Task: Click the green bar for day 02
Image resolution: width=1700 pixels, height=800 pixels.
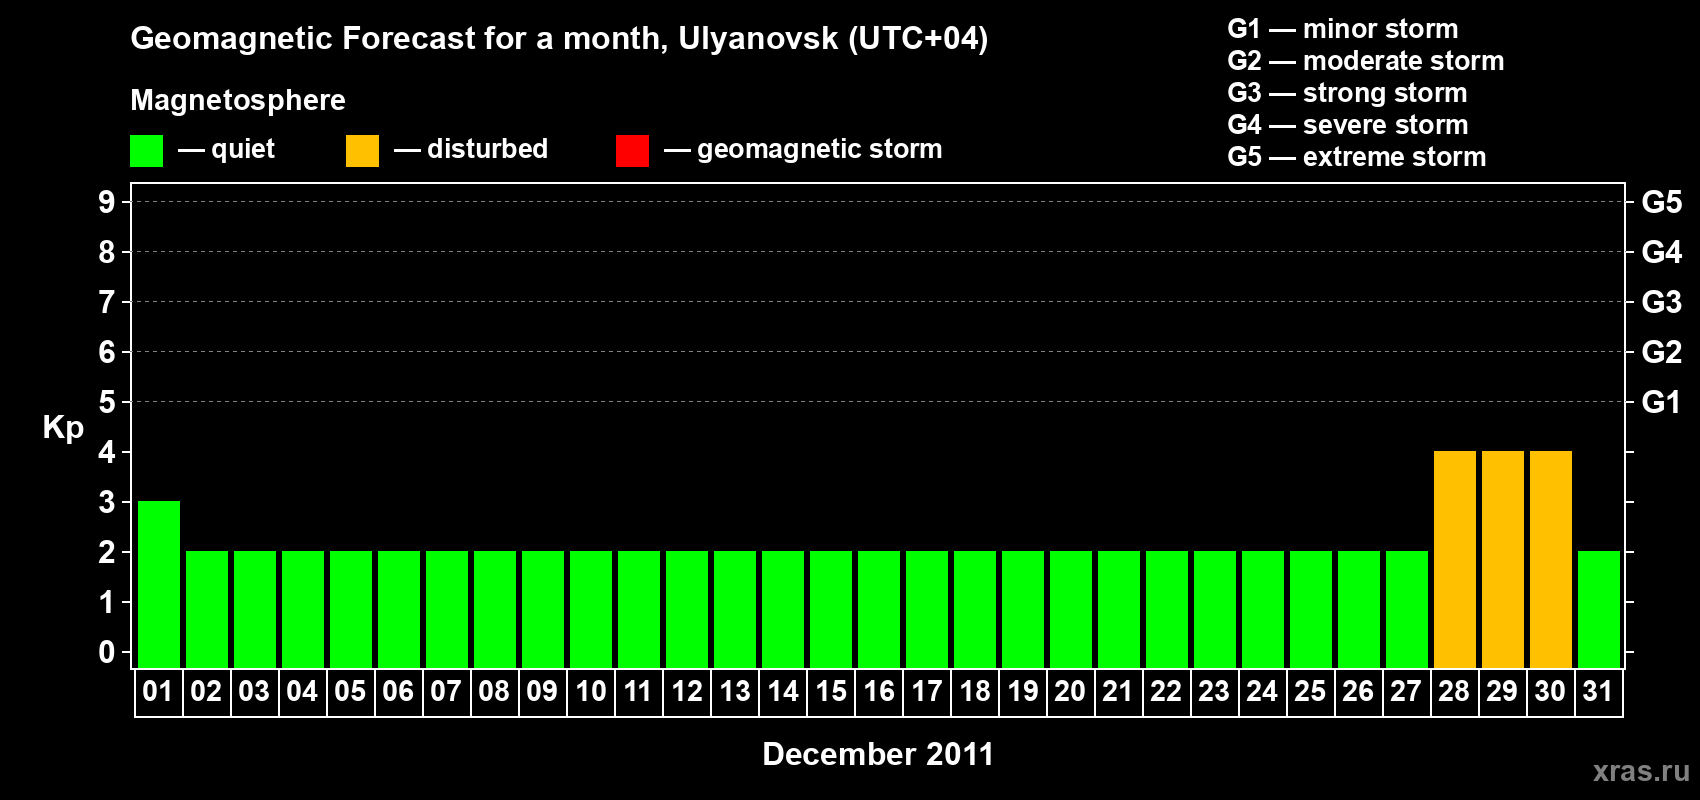Action: (207, 609)
